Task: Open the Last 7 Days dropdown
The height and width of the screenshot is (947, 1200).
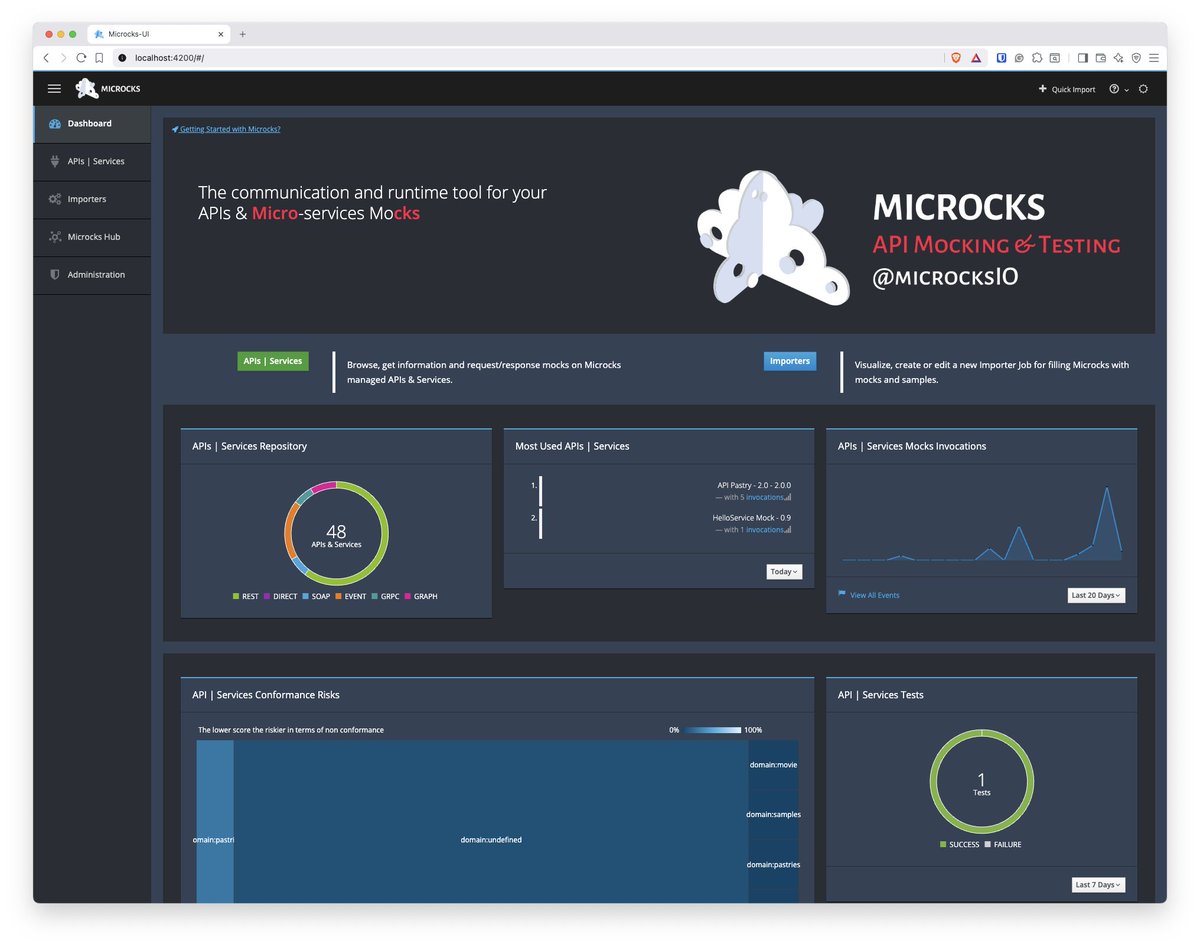Action: 1098,885
